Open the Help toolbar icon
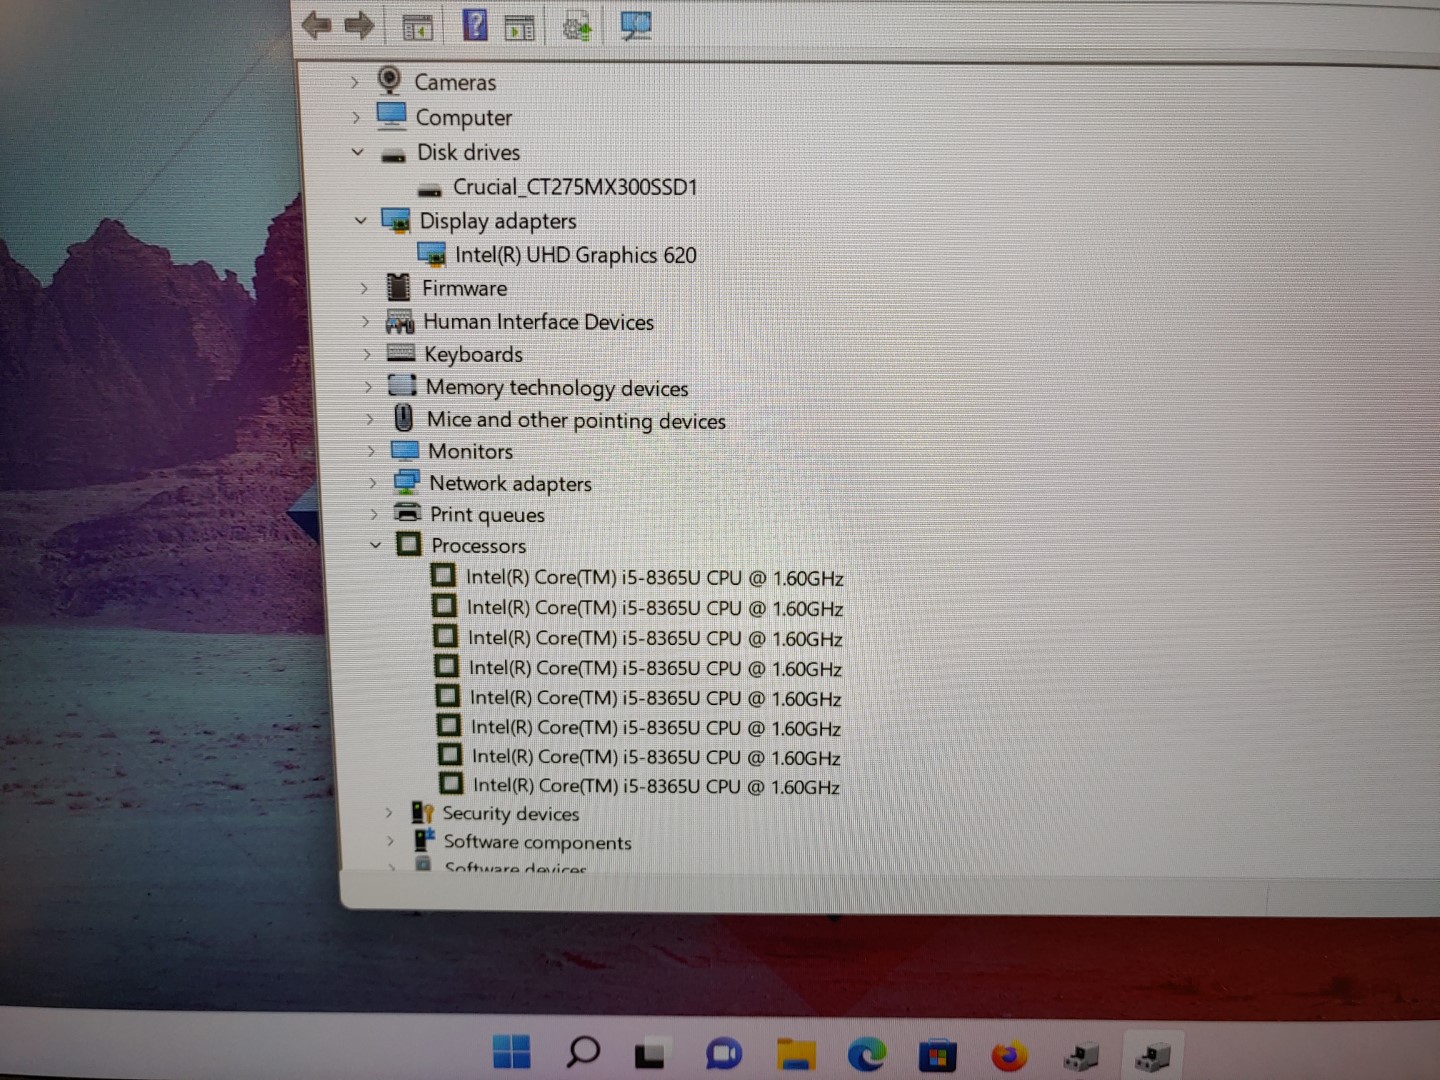The width and height of the screenshot is (1440, 1080). (x=475, y=24)
